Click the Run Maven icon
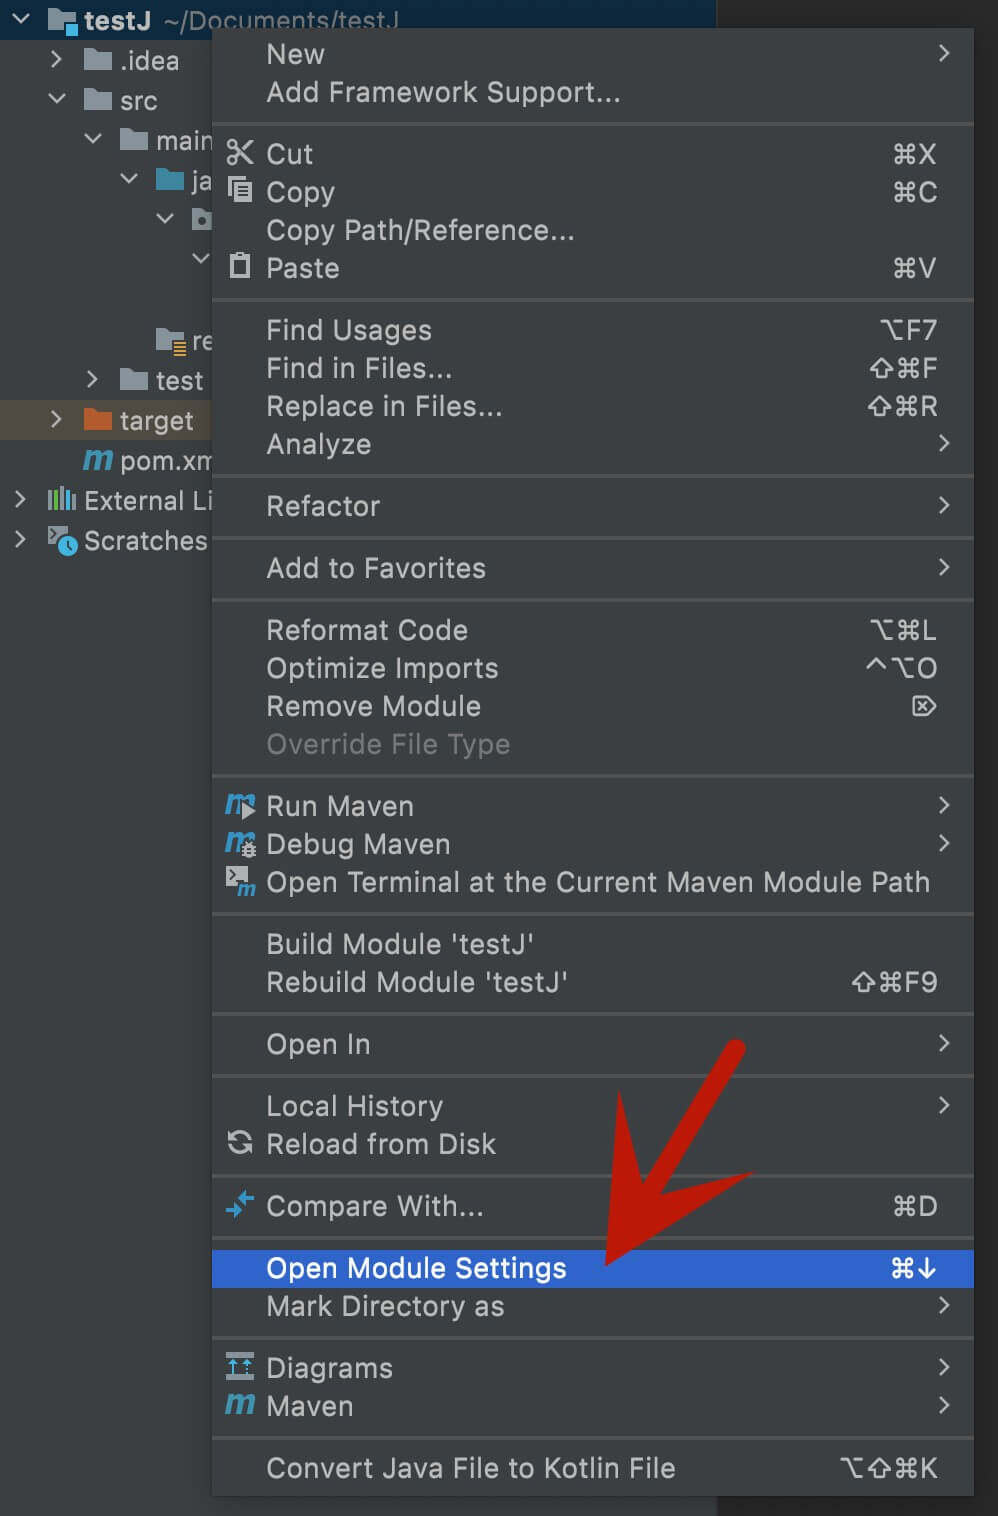The image size is (998, 1516). 240,806
